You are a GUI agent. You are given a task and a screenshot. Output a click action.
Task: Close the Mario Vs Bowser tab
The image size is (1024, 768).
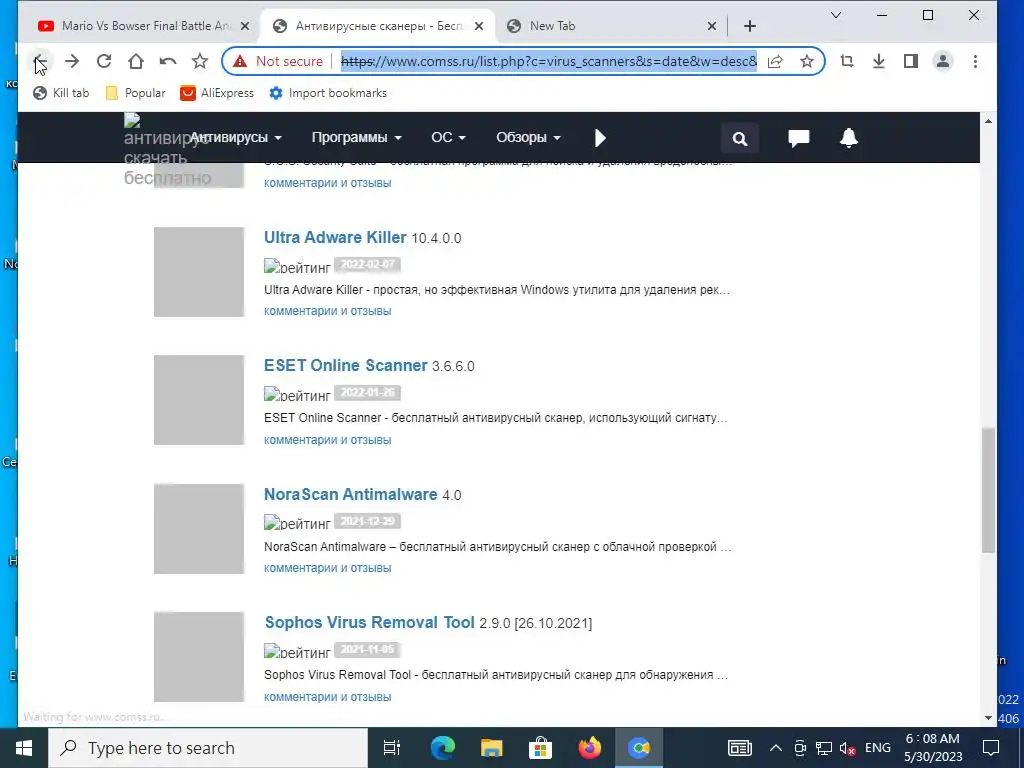[245, 26]
